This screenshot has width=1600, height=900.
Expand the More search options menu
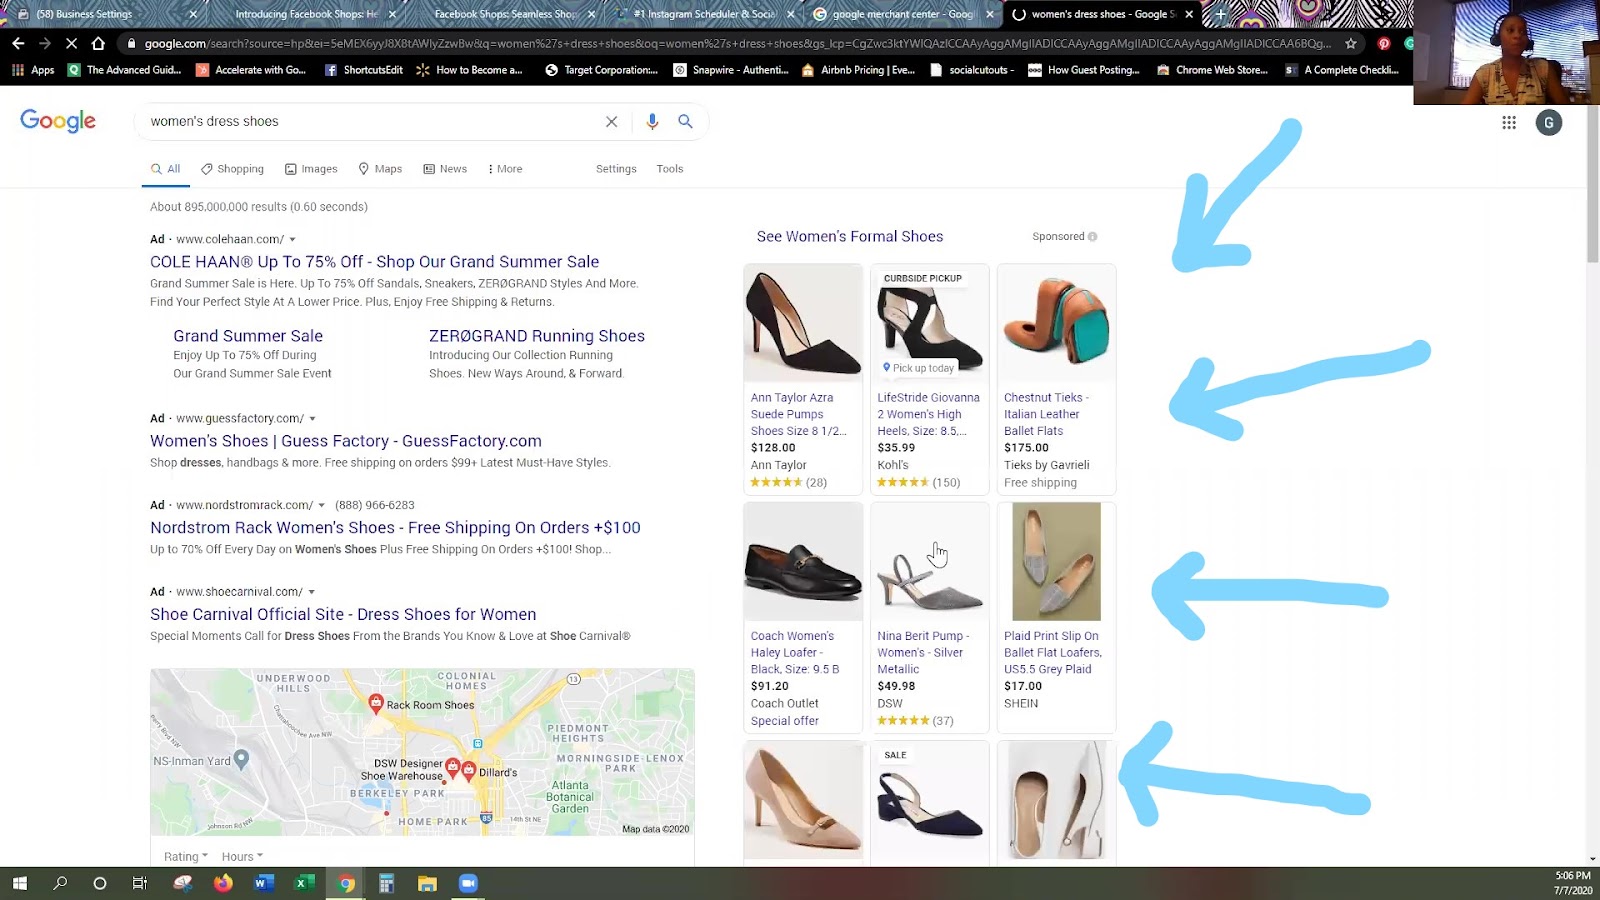click(x=505, y=169)
